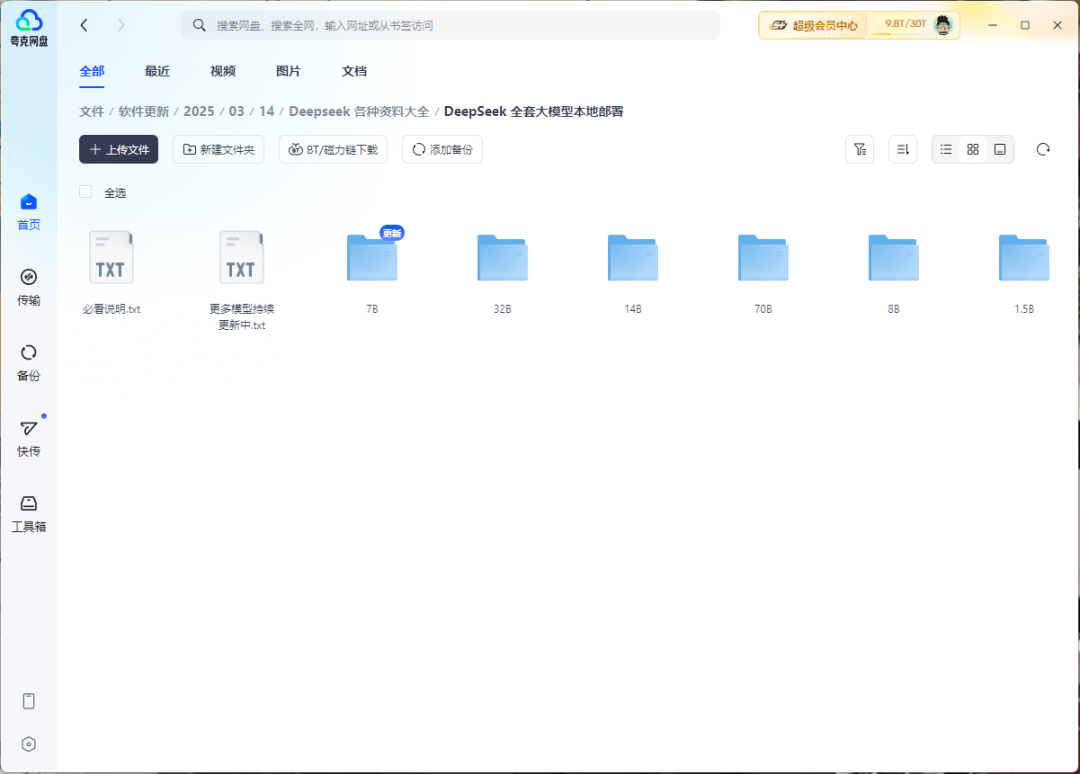
Task: Switch to the 图片 tab
Action: (288, 72)
